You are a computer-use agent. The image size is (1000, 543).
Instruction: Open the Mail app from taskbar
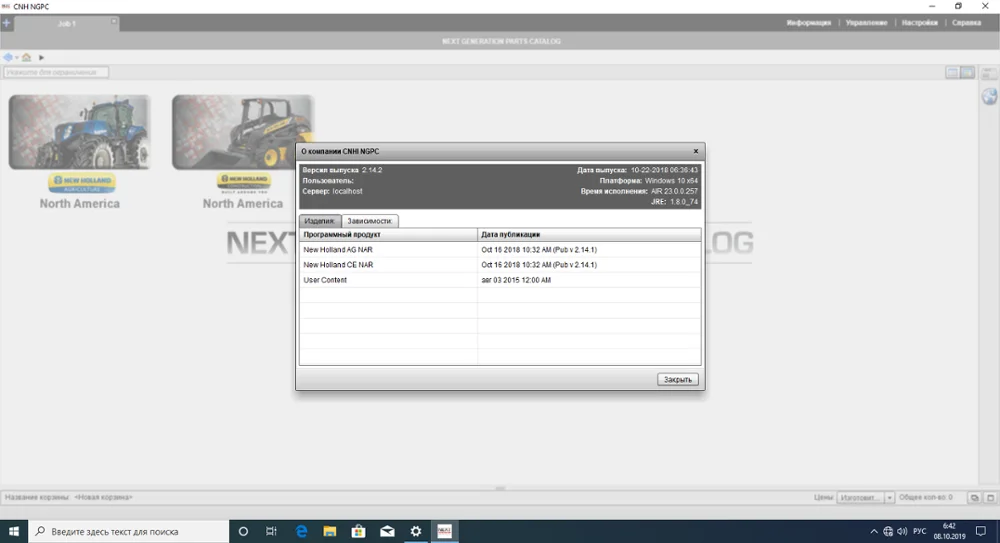pos(387,531)
